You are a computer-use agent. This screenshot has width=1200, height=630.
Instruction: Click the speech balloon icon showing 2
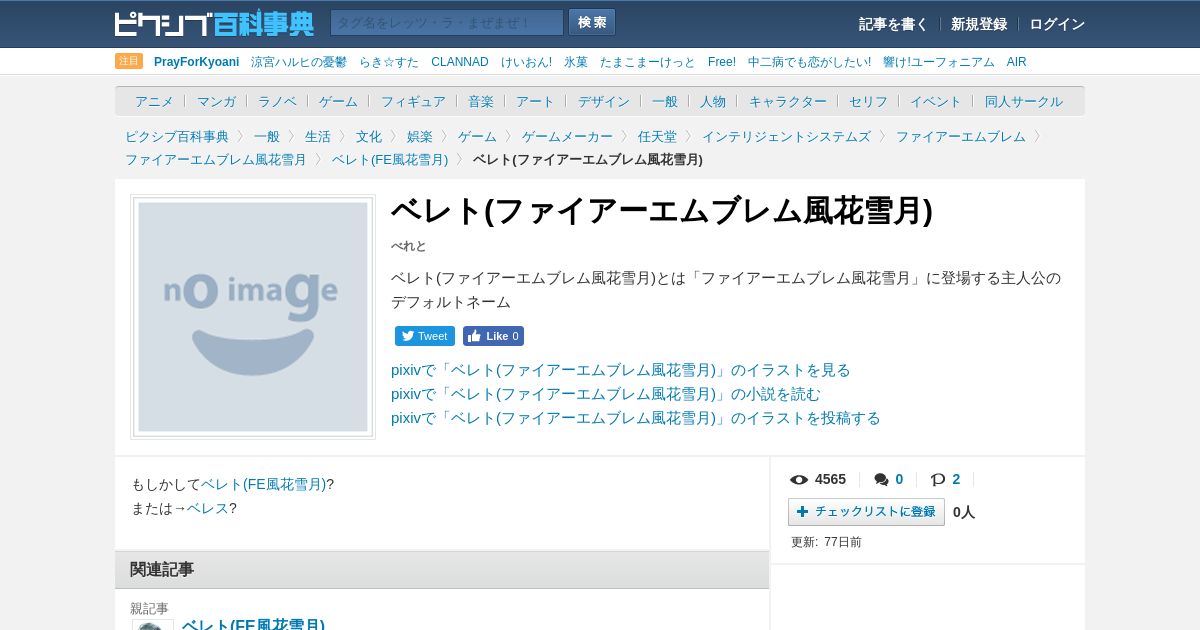[x=938, y=479]
